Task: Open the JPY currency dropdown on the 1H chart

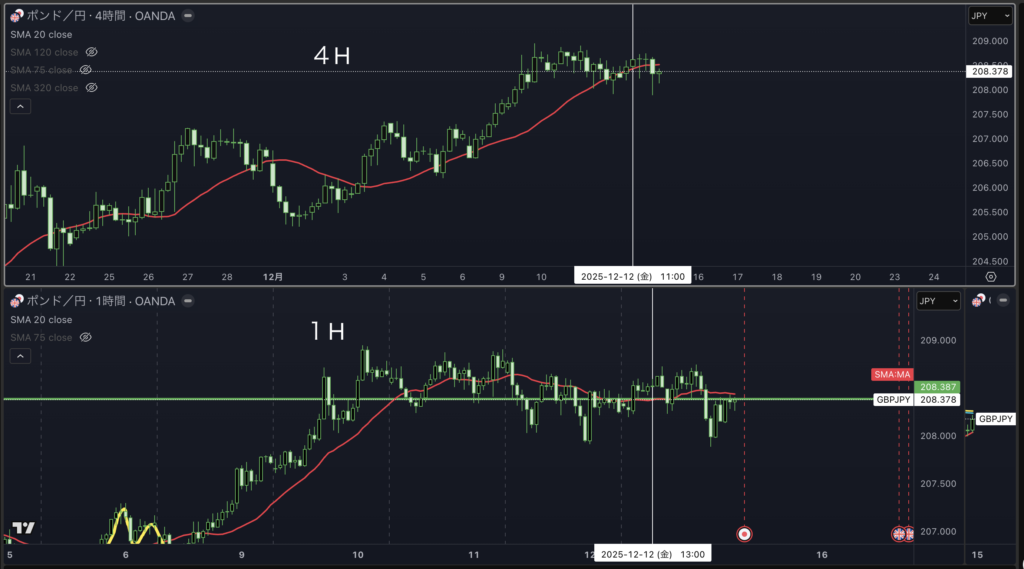Action: pos(938,301)
